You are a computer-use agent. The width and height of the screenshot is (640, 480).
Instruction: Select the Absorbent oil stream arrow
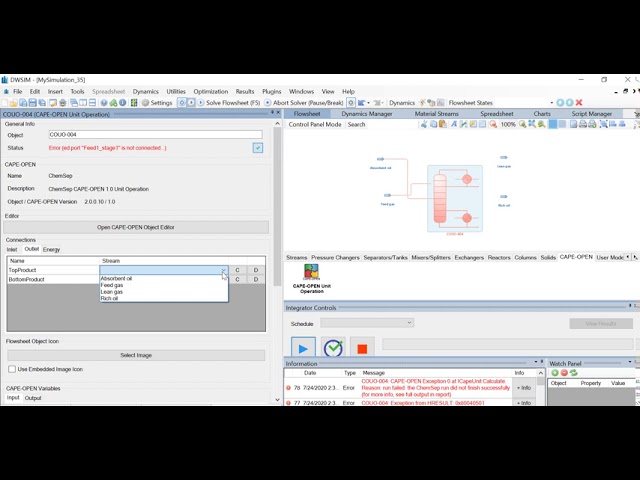(x=380, y=159)
